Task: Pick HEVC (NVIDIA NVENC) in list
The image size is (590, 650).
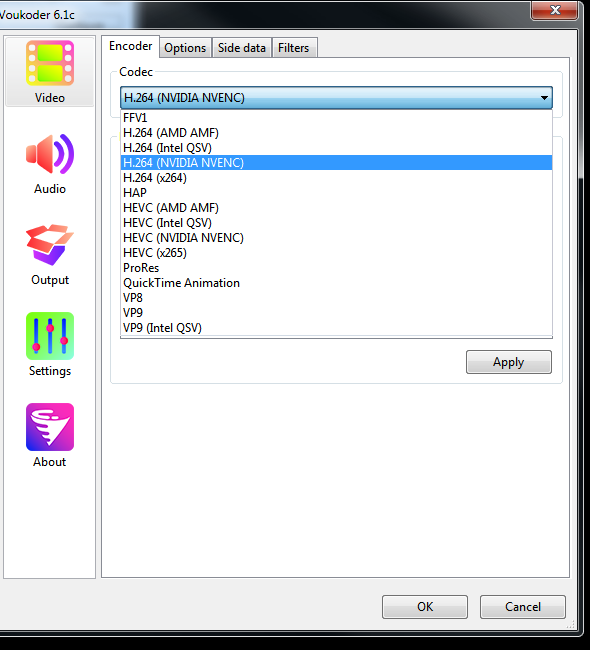Action: [x=336, y=238]
